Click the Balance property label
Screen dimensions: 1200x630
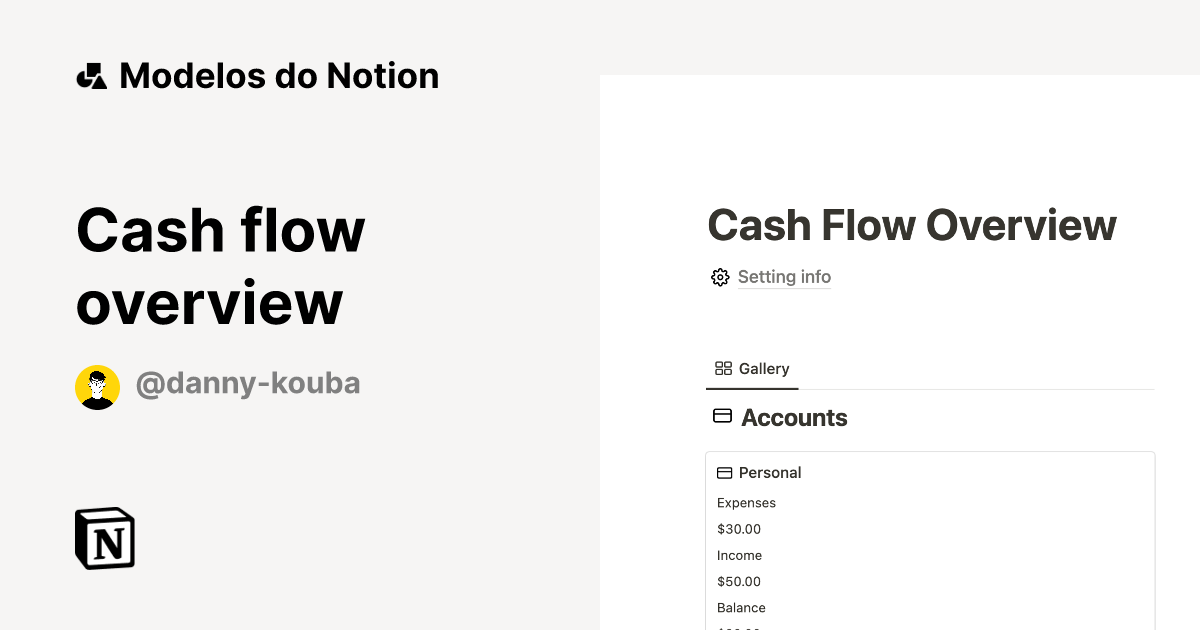[741, 607]
